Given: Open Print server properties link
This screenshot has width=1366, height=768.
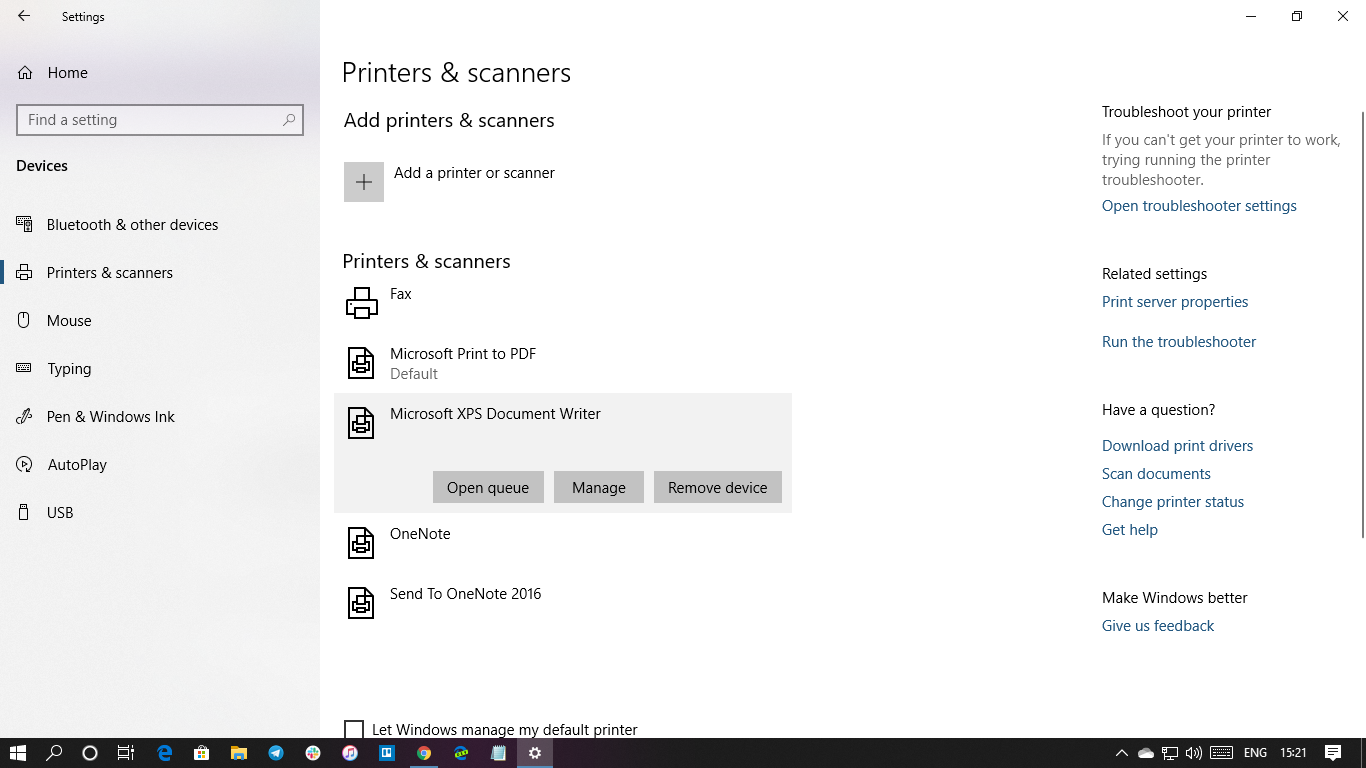Looking at the screenshot, I should pyautogui.click(x=1174, y=301).
